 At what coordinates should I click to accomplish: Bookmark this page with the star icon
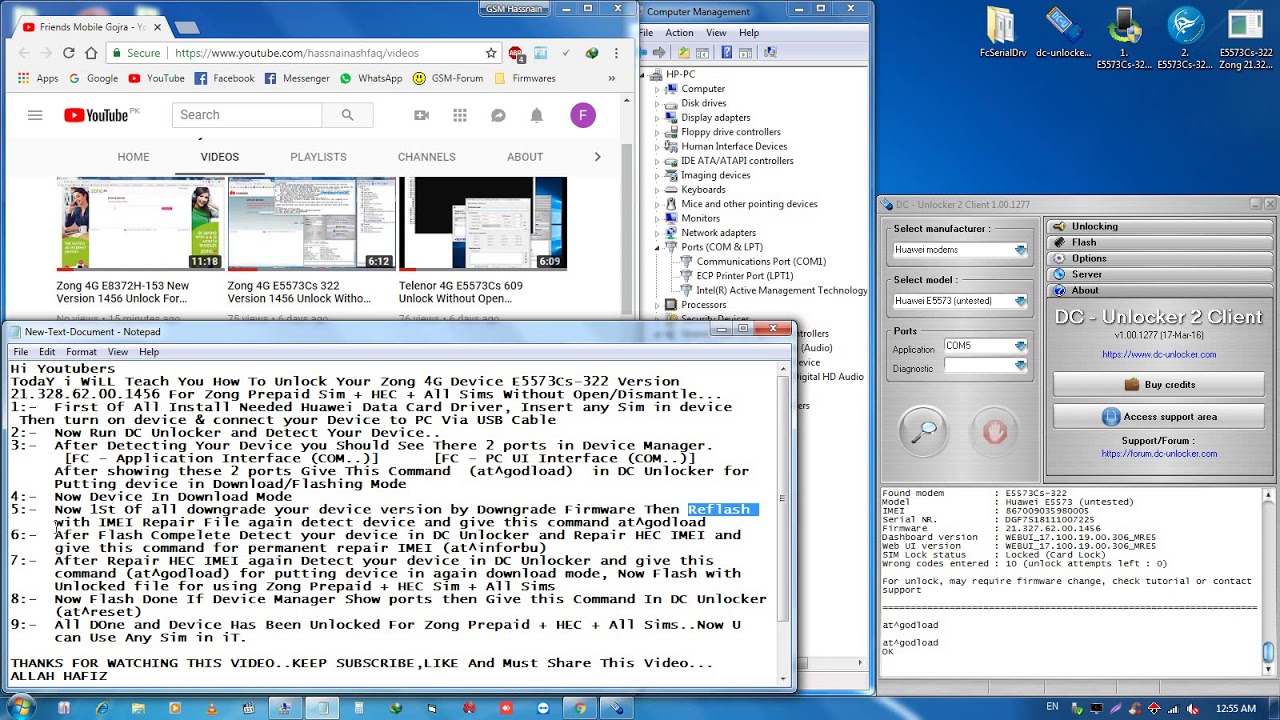(x=491, y=53)
